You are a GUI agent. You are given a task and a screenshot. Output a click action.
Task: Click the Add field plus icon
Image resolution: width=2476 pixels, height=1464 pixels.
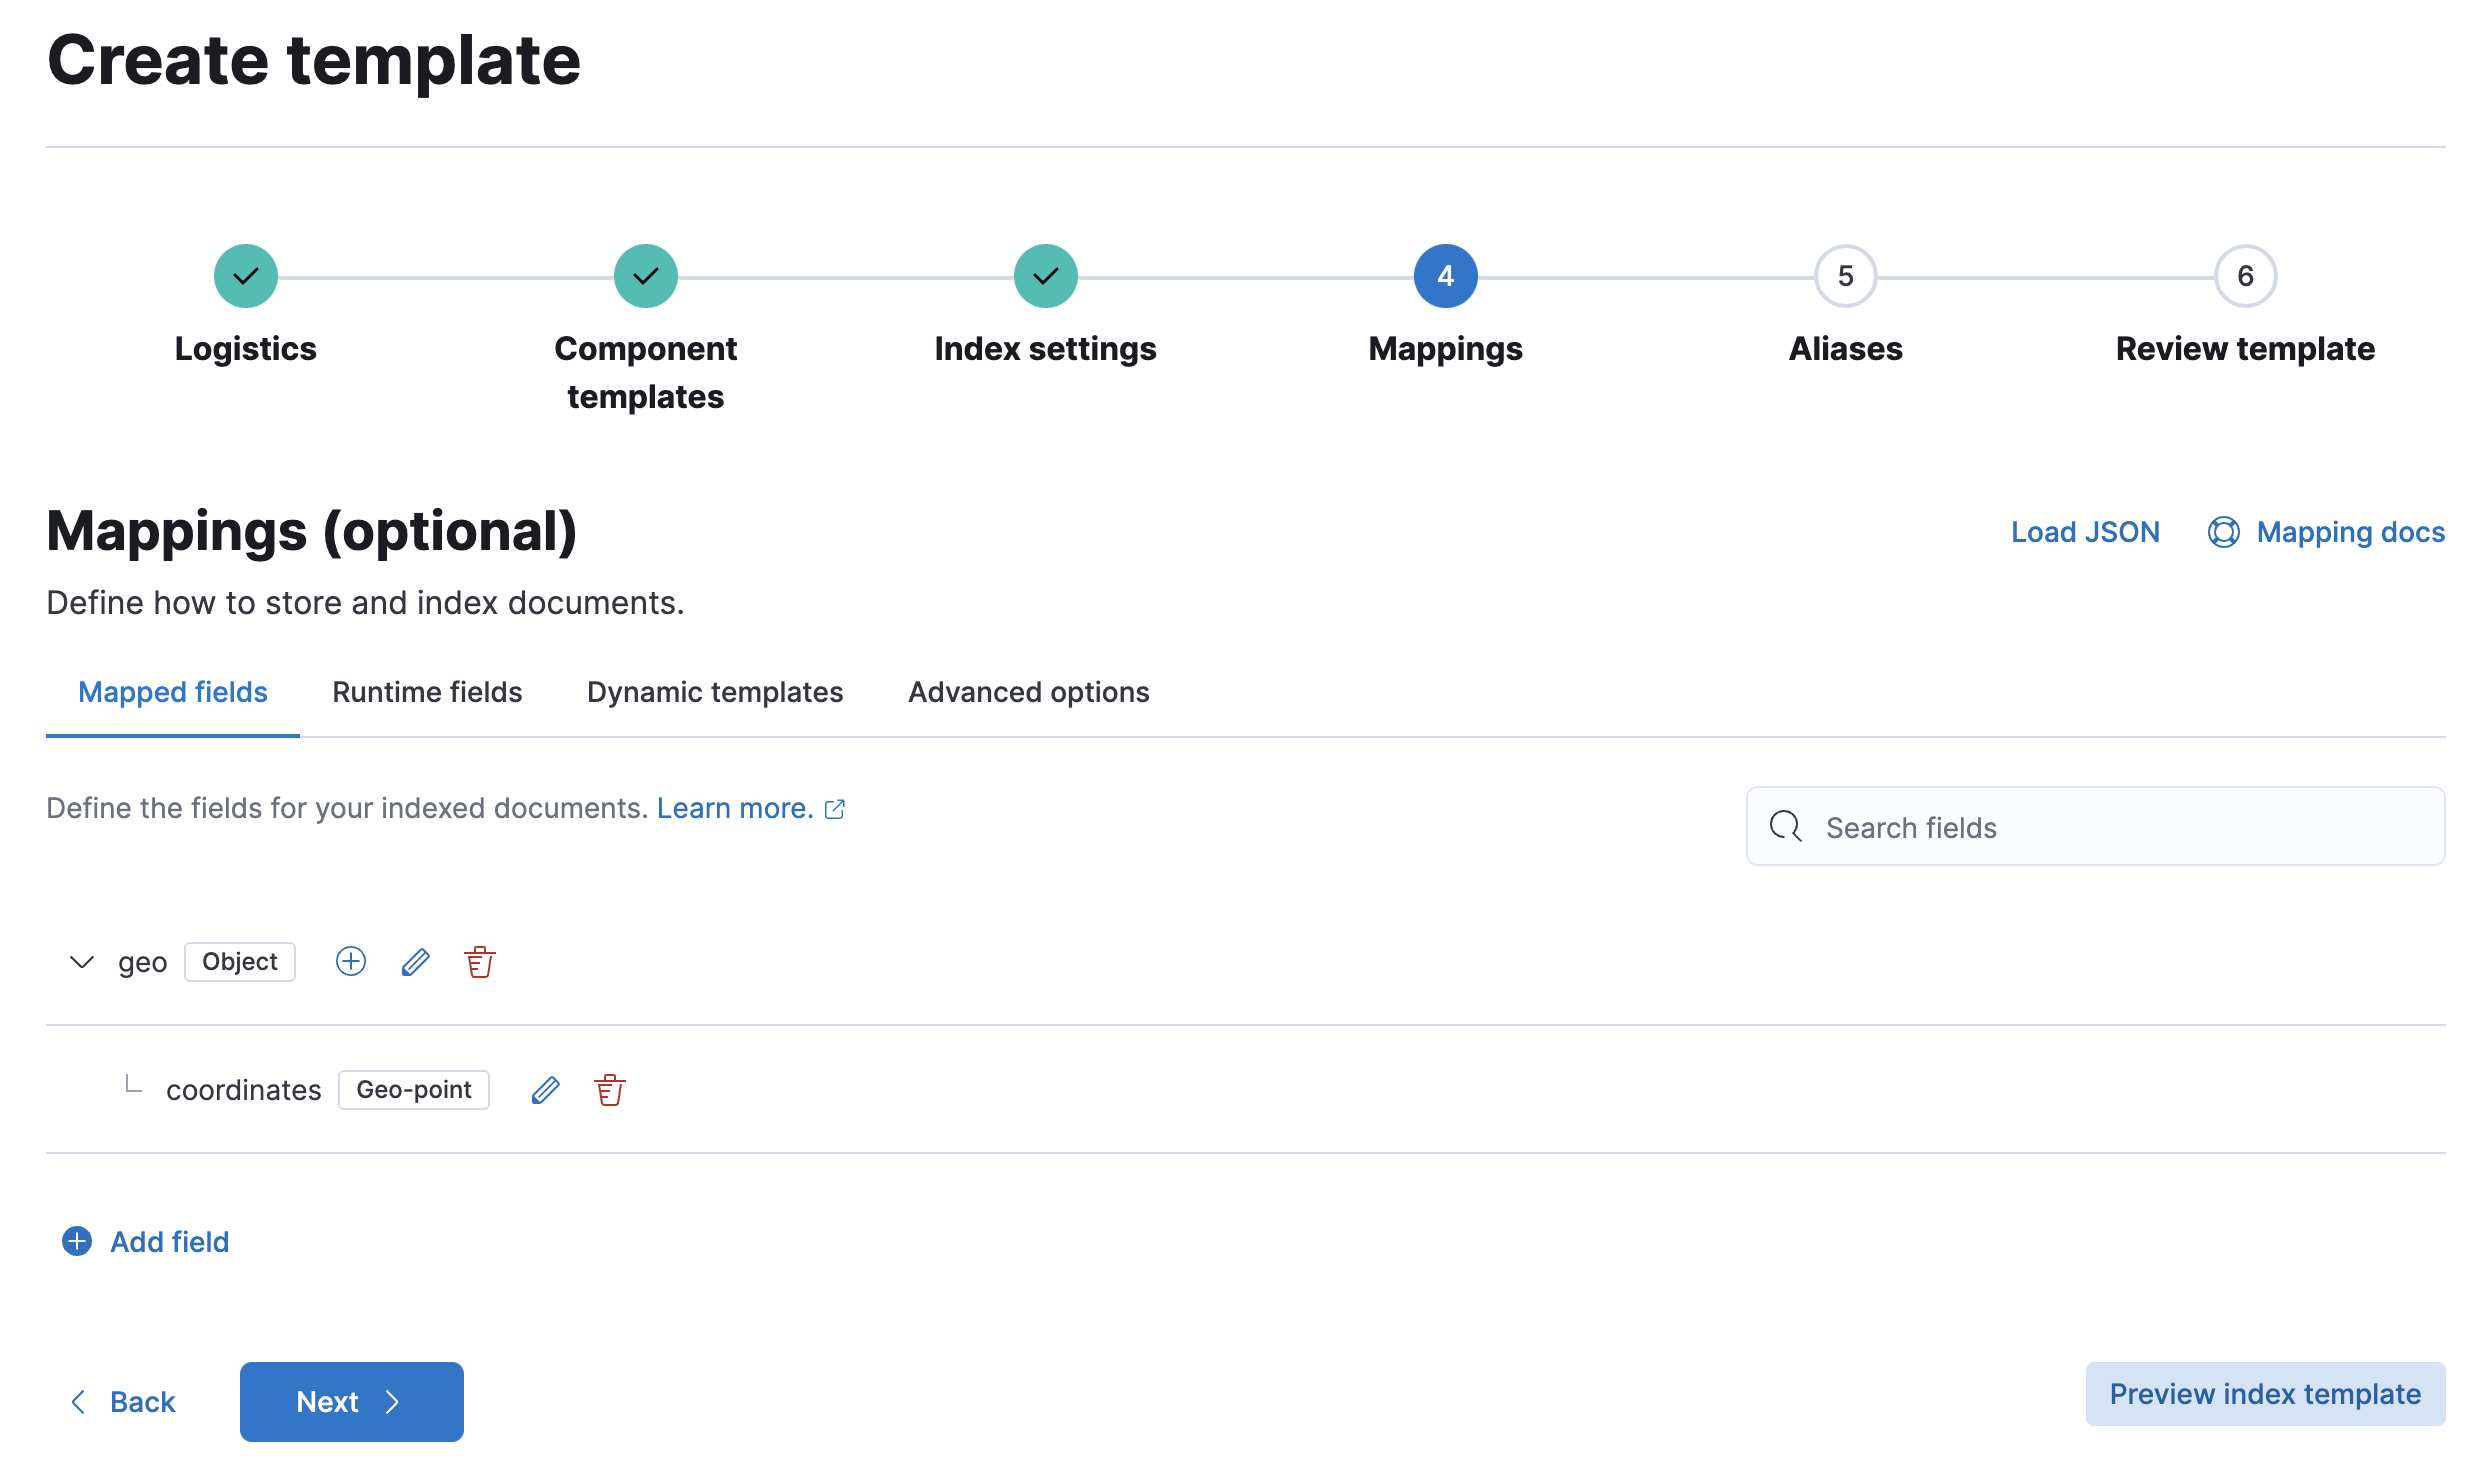tap(77, 1241)
